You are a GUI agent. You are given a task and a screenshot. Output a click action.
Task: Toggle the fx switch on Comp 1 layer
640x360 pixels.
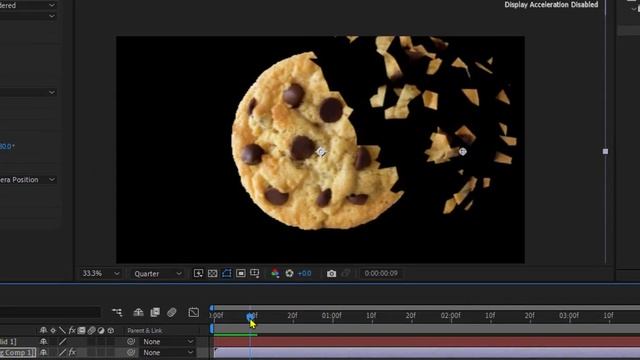click(72, 352)
